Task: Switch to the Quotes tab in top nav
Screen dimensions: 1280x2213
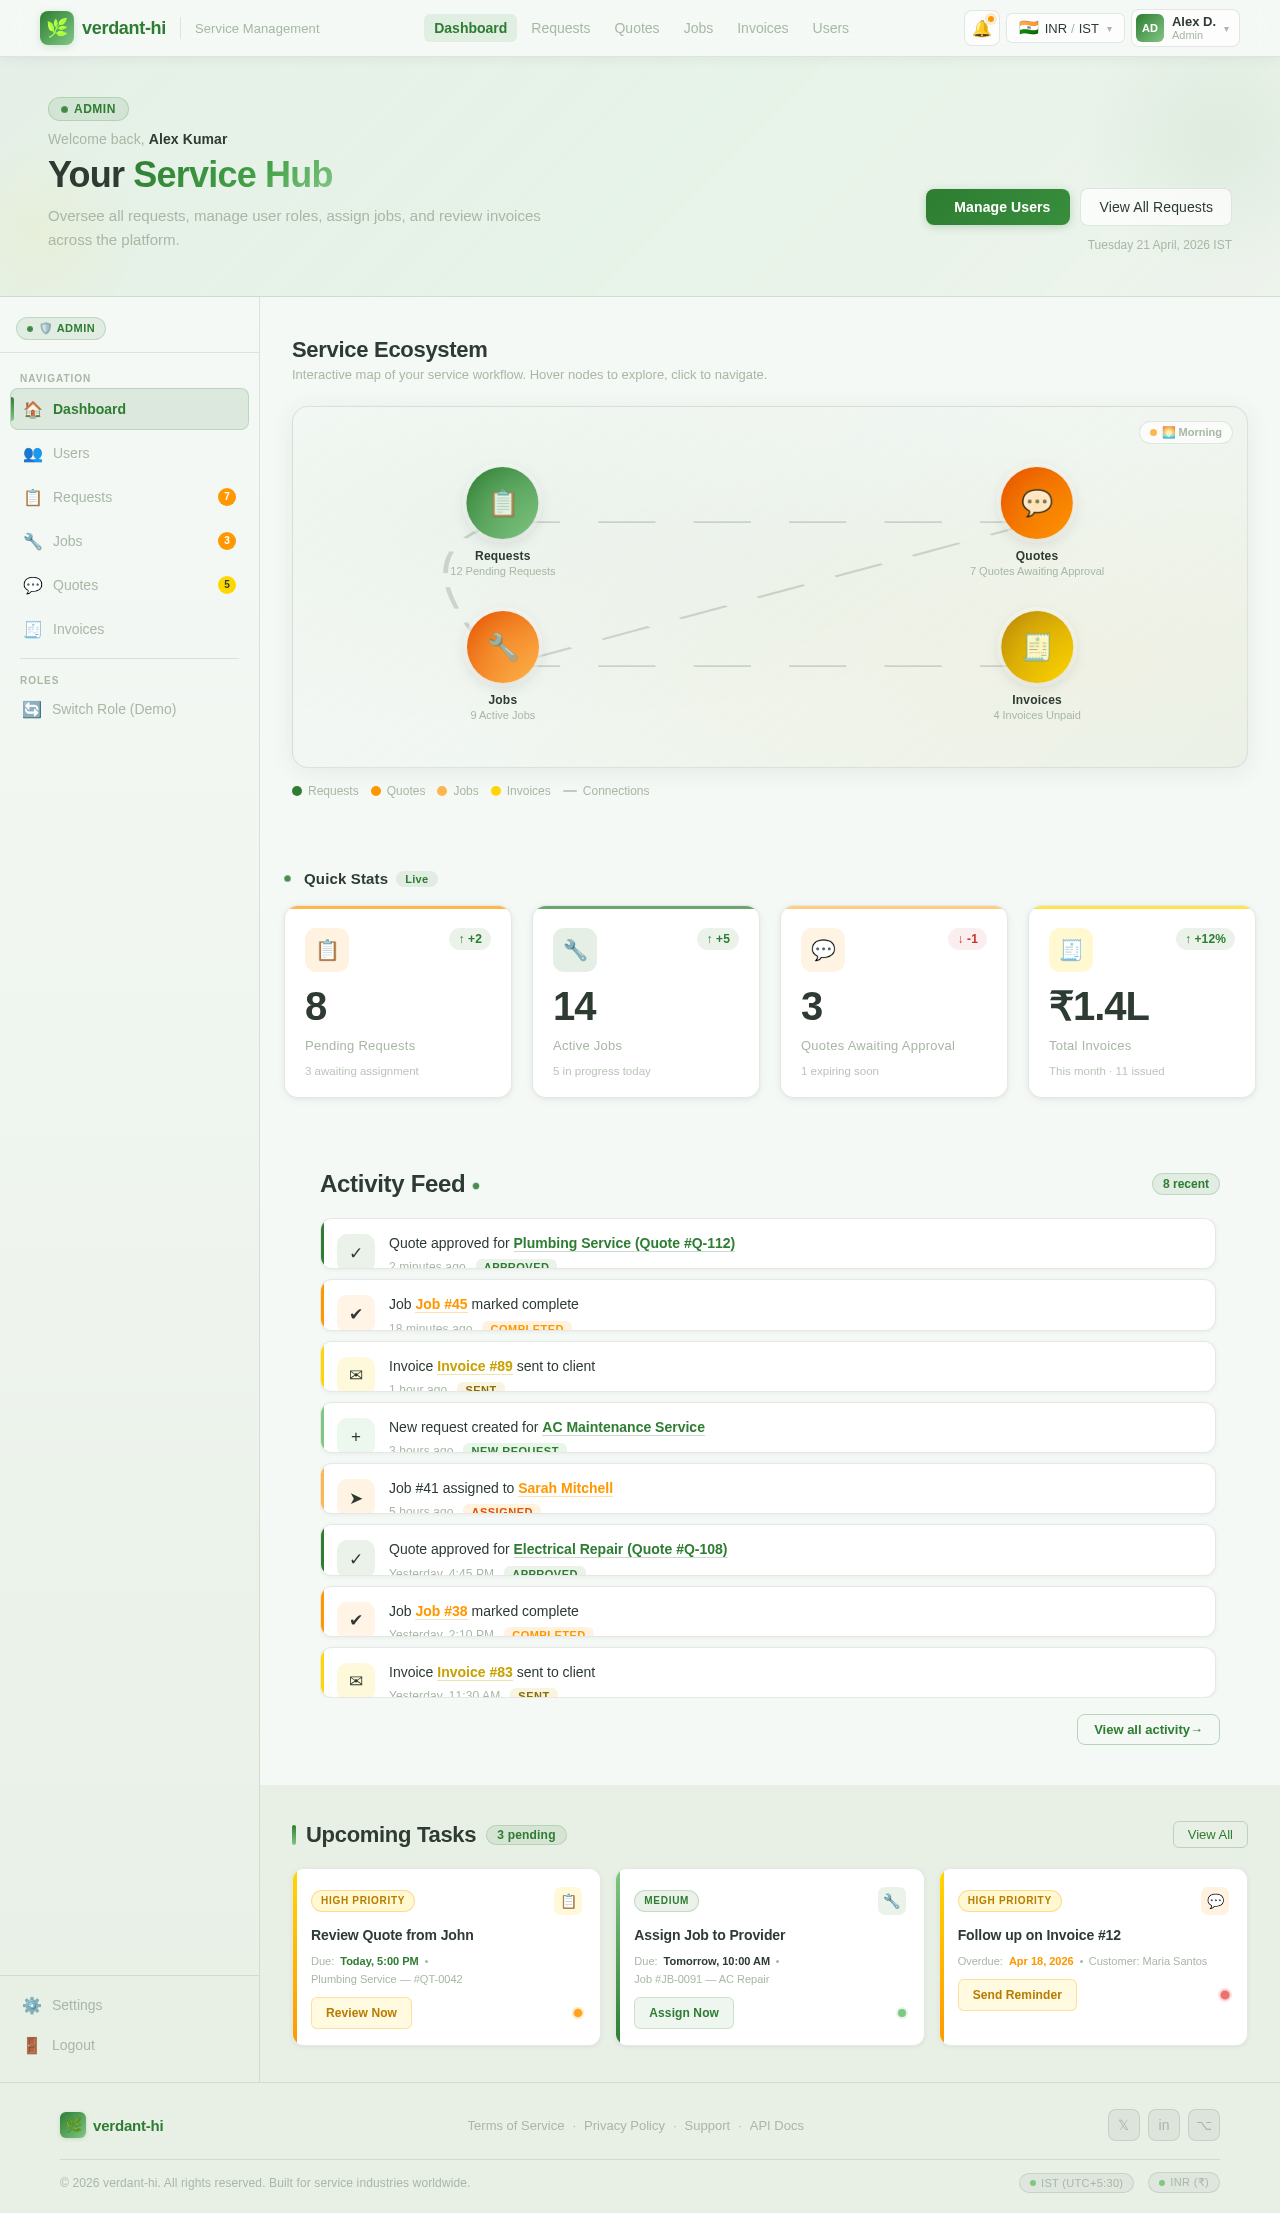Action: click(x=637, y=28)
